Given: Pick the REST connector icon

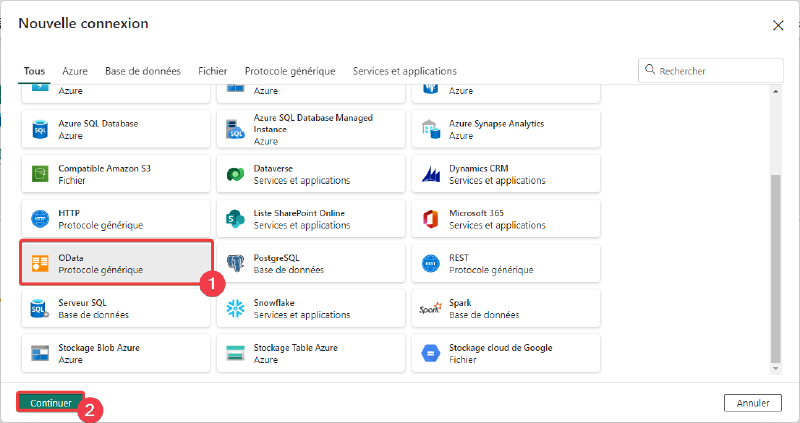Looking at the screenshot, I should click(431, 263).
